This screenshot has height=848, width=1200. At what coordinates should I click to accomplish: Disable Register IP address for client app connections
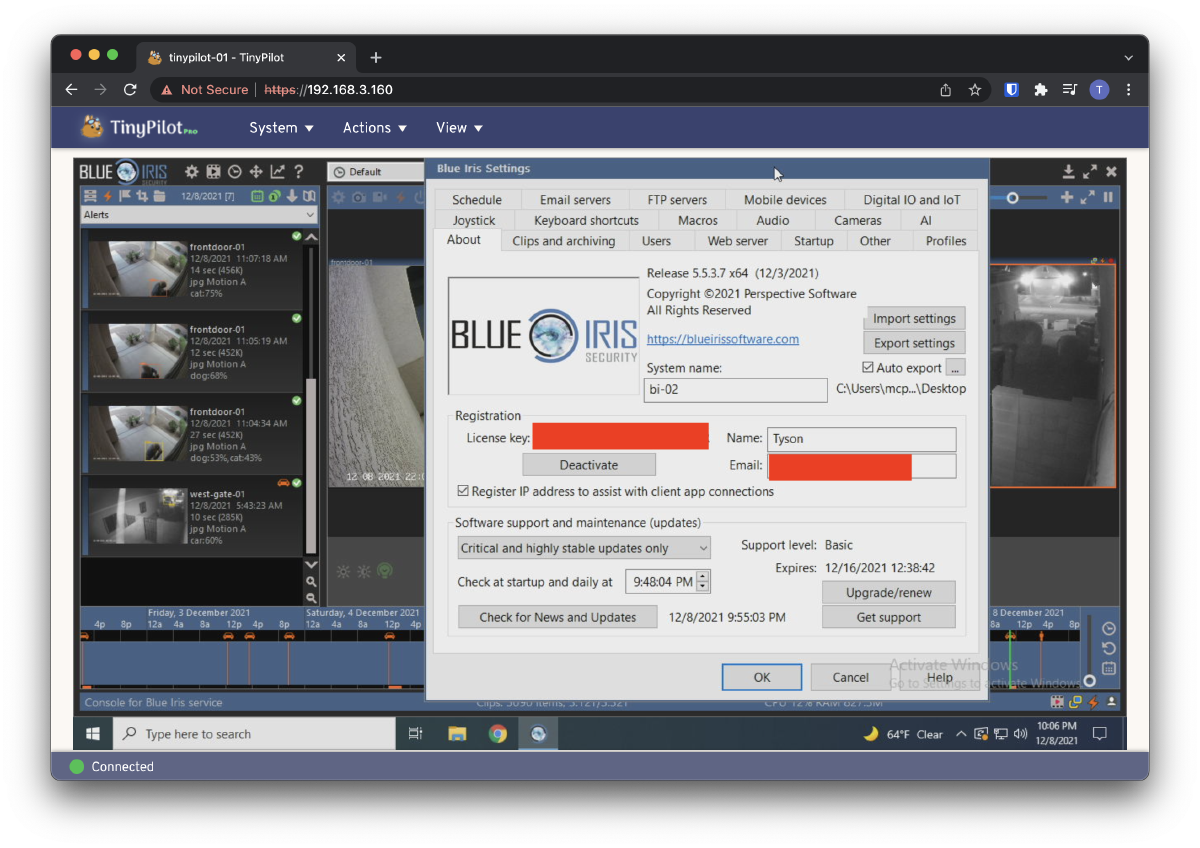pos(463,491)
